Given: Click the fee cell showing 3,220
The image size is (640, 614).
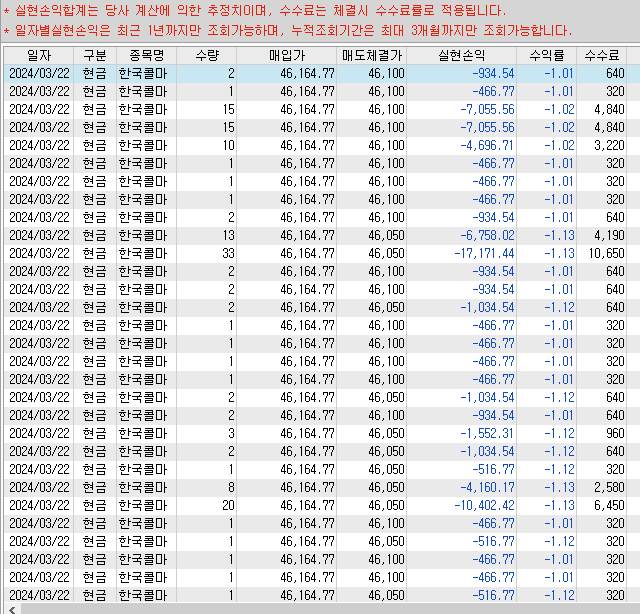Looking at the screenshot, I should tap(602, 145).
